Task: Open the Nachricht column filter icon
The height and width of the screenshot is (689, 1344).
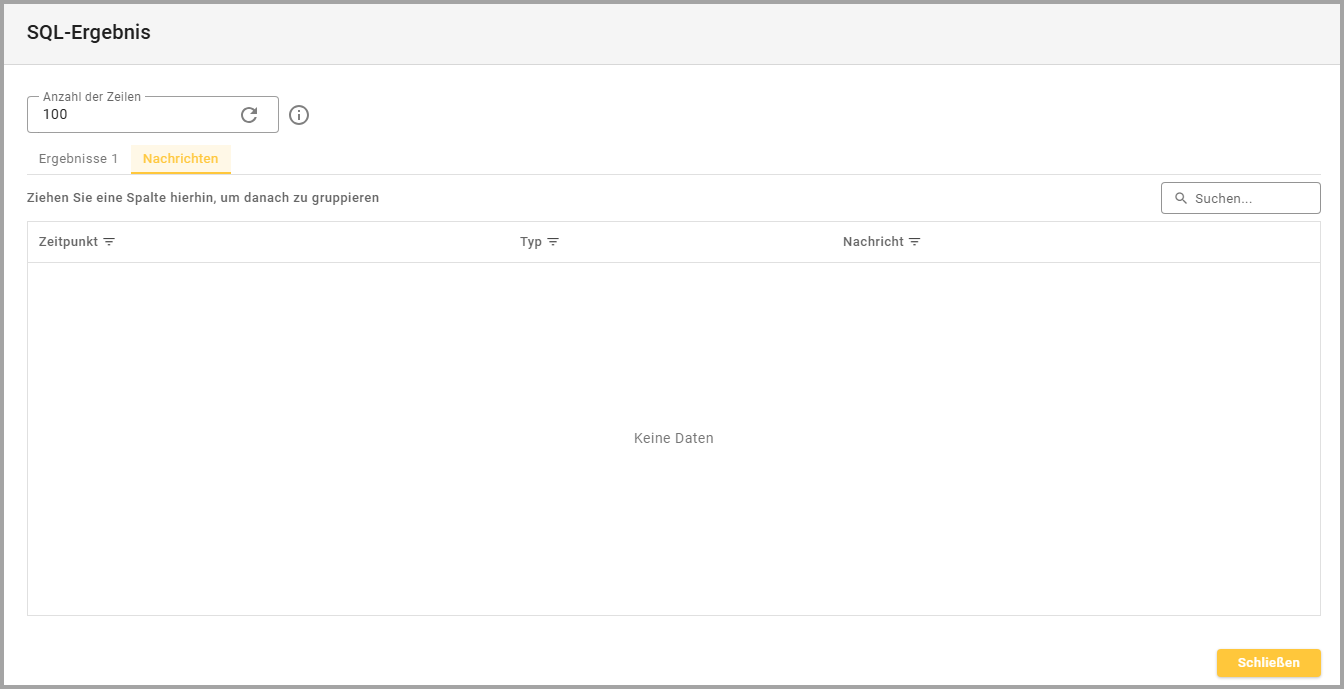Action: 914,242
